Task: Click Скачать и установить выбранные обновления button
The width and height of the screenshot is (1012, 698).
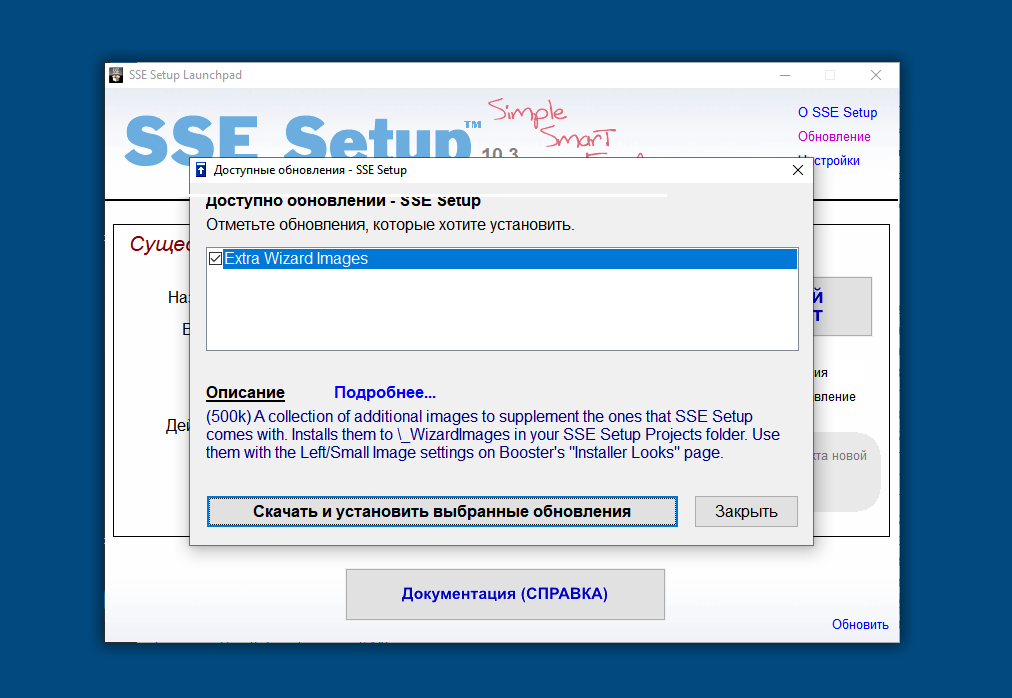Action: click(x=442, y=511)
